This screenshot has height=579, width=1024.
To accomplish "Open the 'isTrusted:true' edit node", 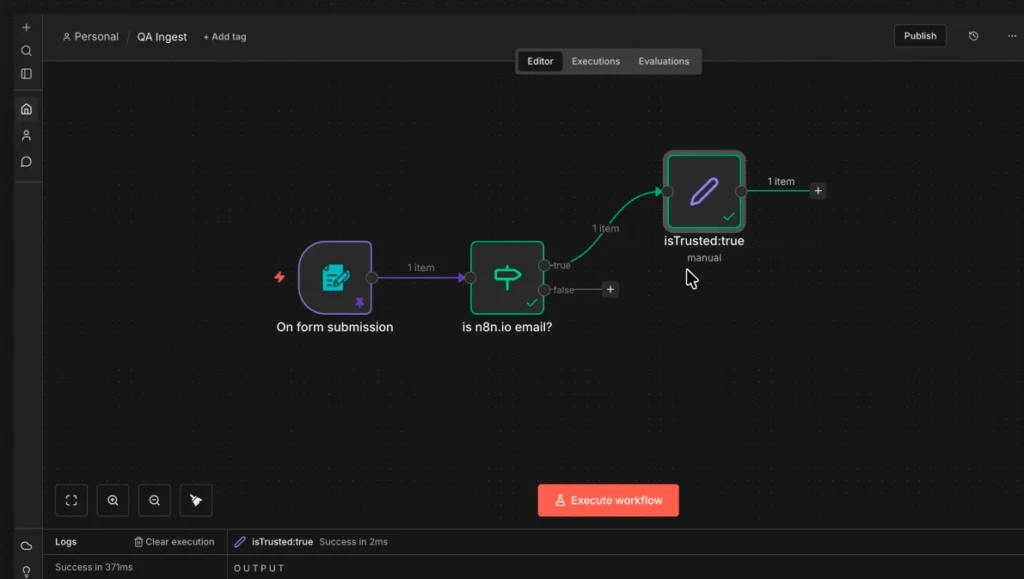I will 703,190.
